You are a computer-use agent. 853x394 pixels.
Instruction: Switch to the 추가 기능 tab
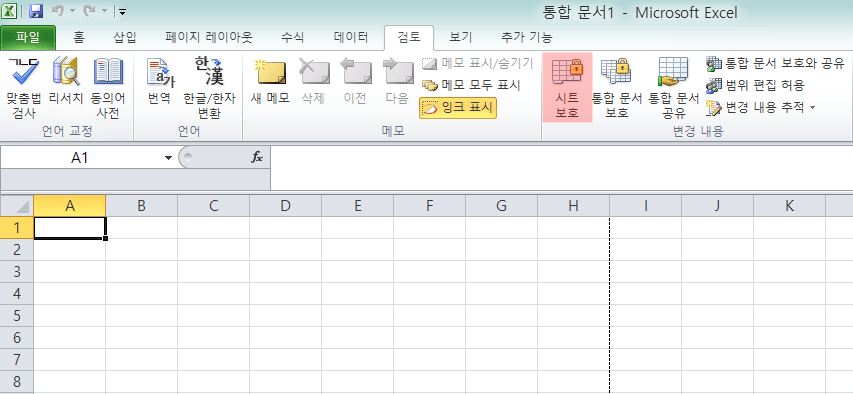tap(526, 38)
